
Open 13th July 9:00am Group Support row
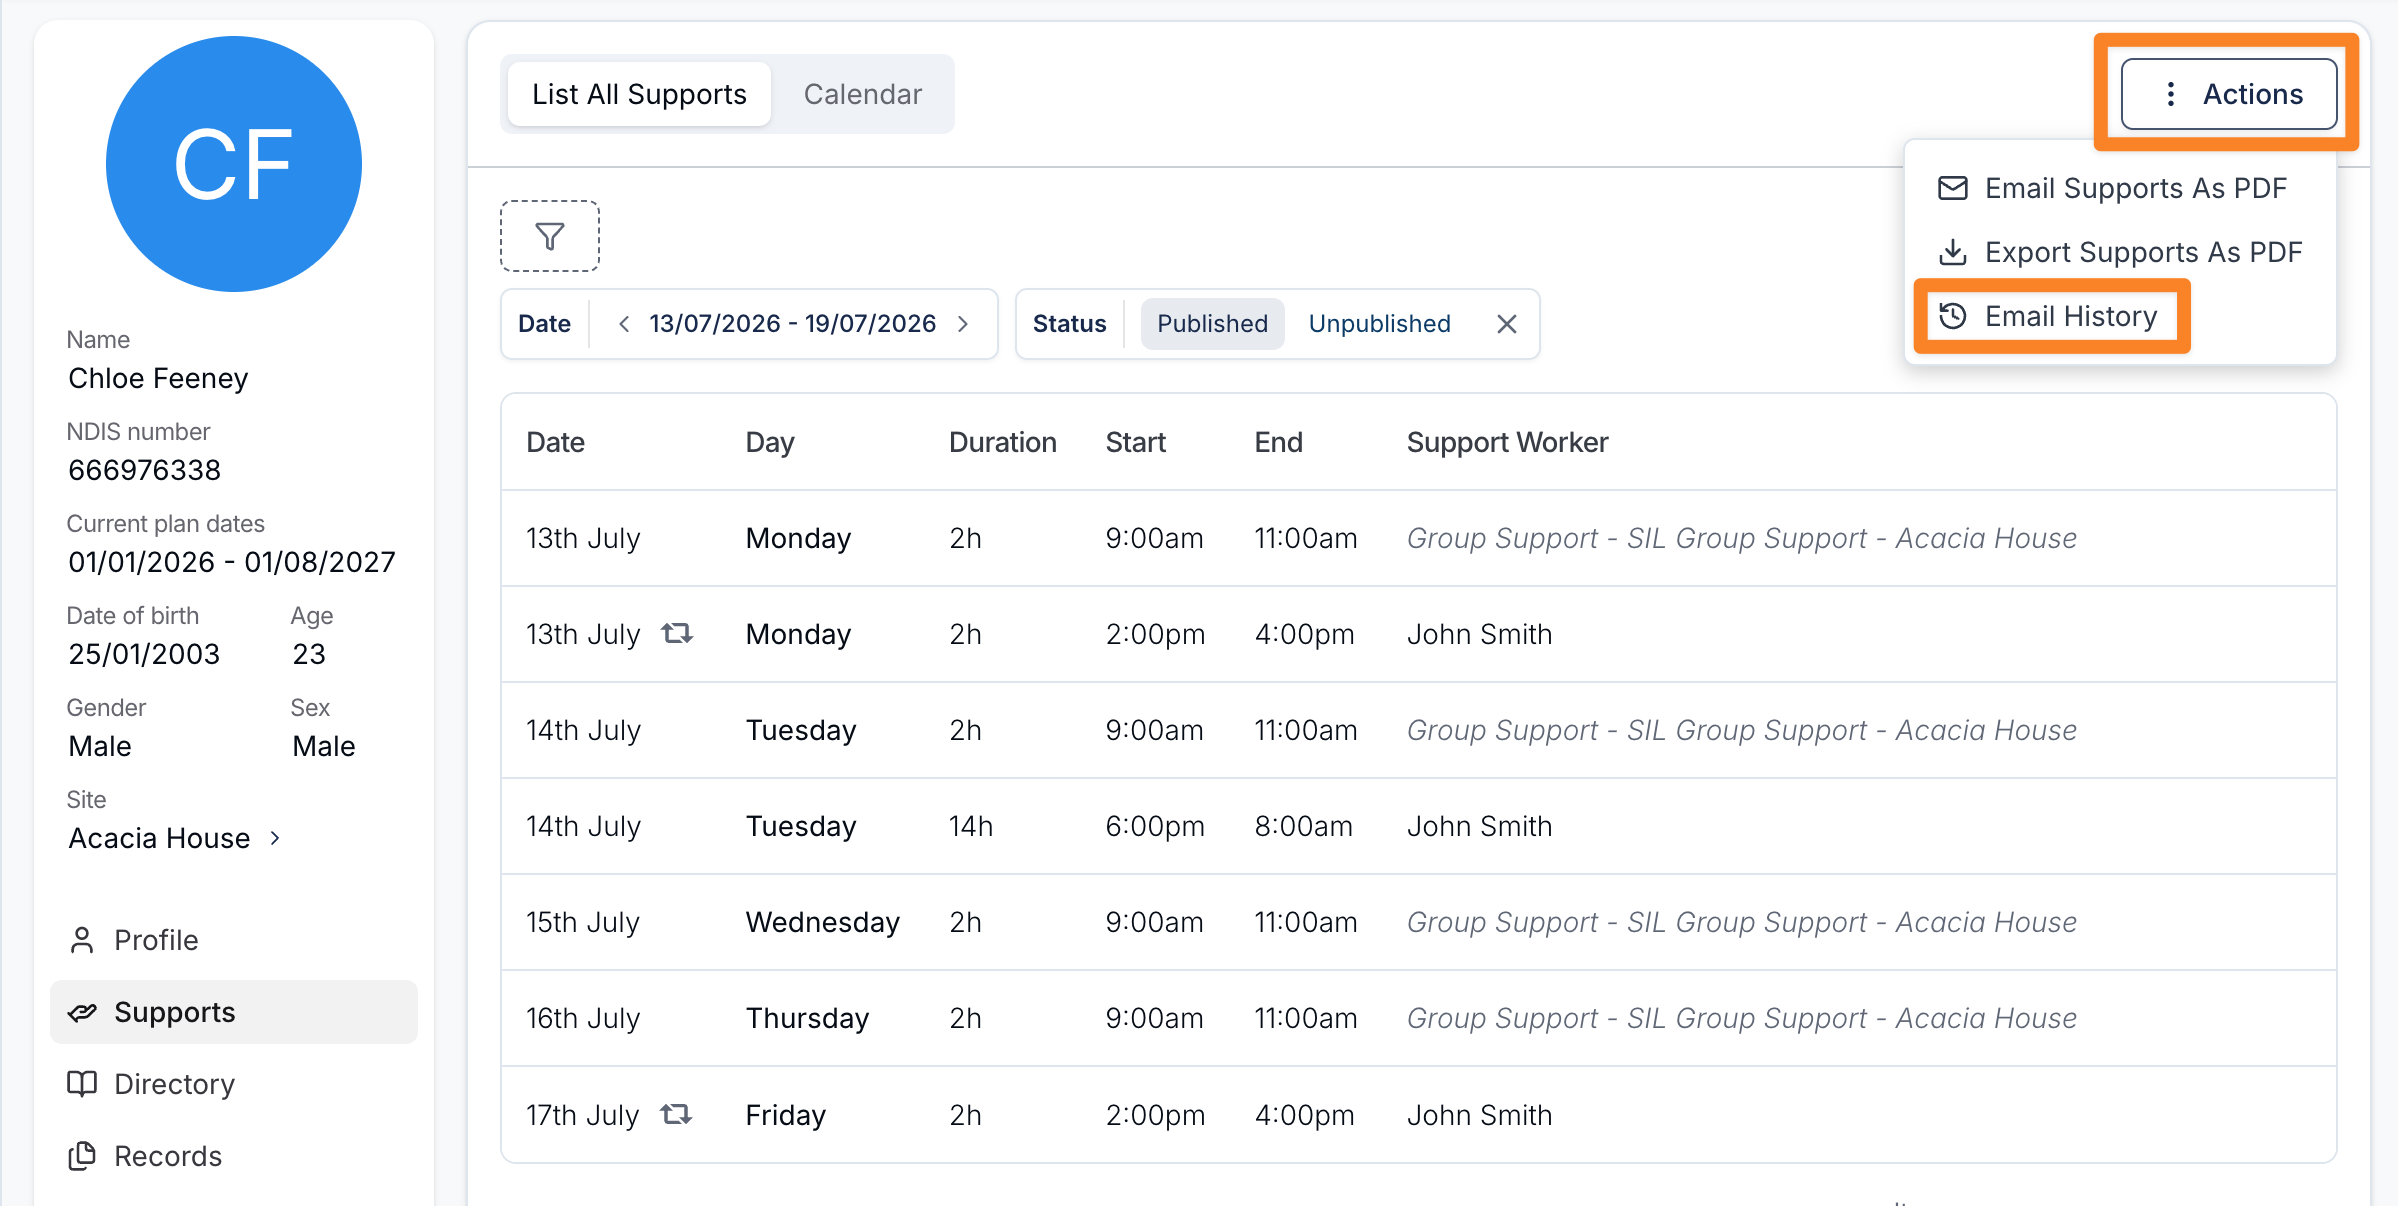tap(1418, 538)
